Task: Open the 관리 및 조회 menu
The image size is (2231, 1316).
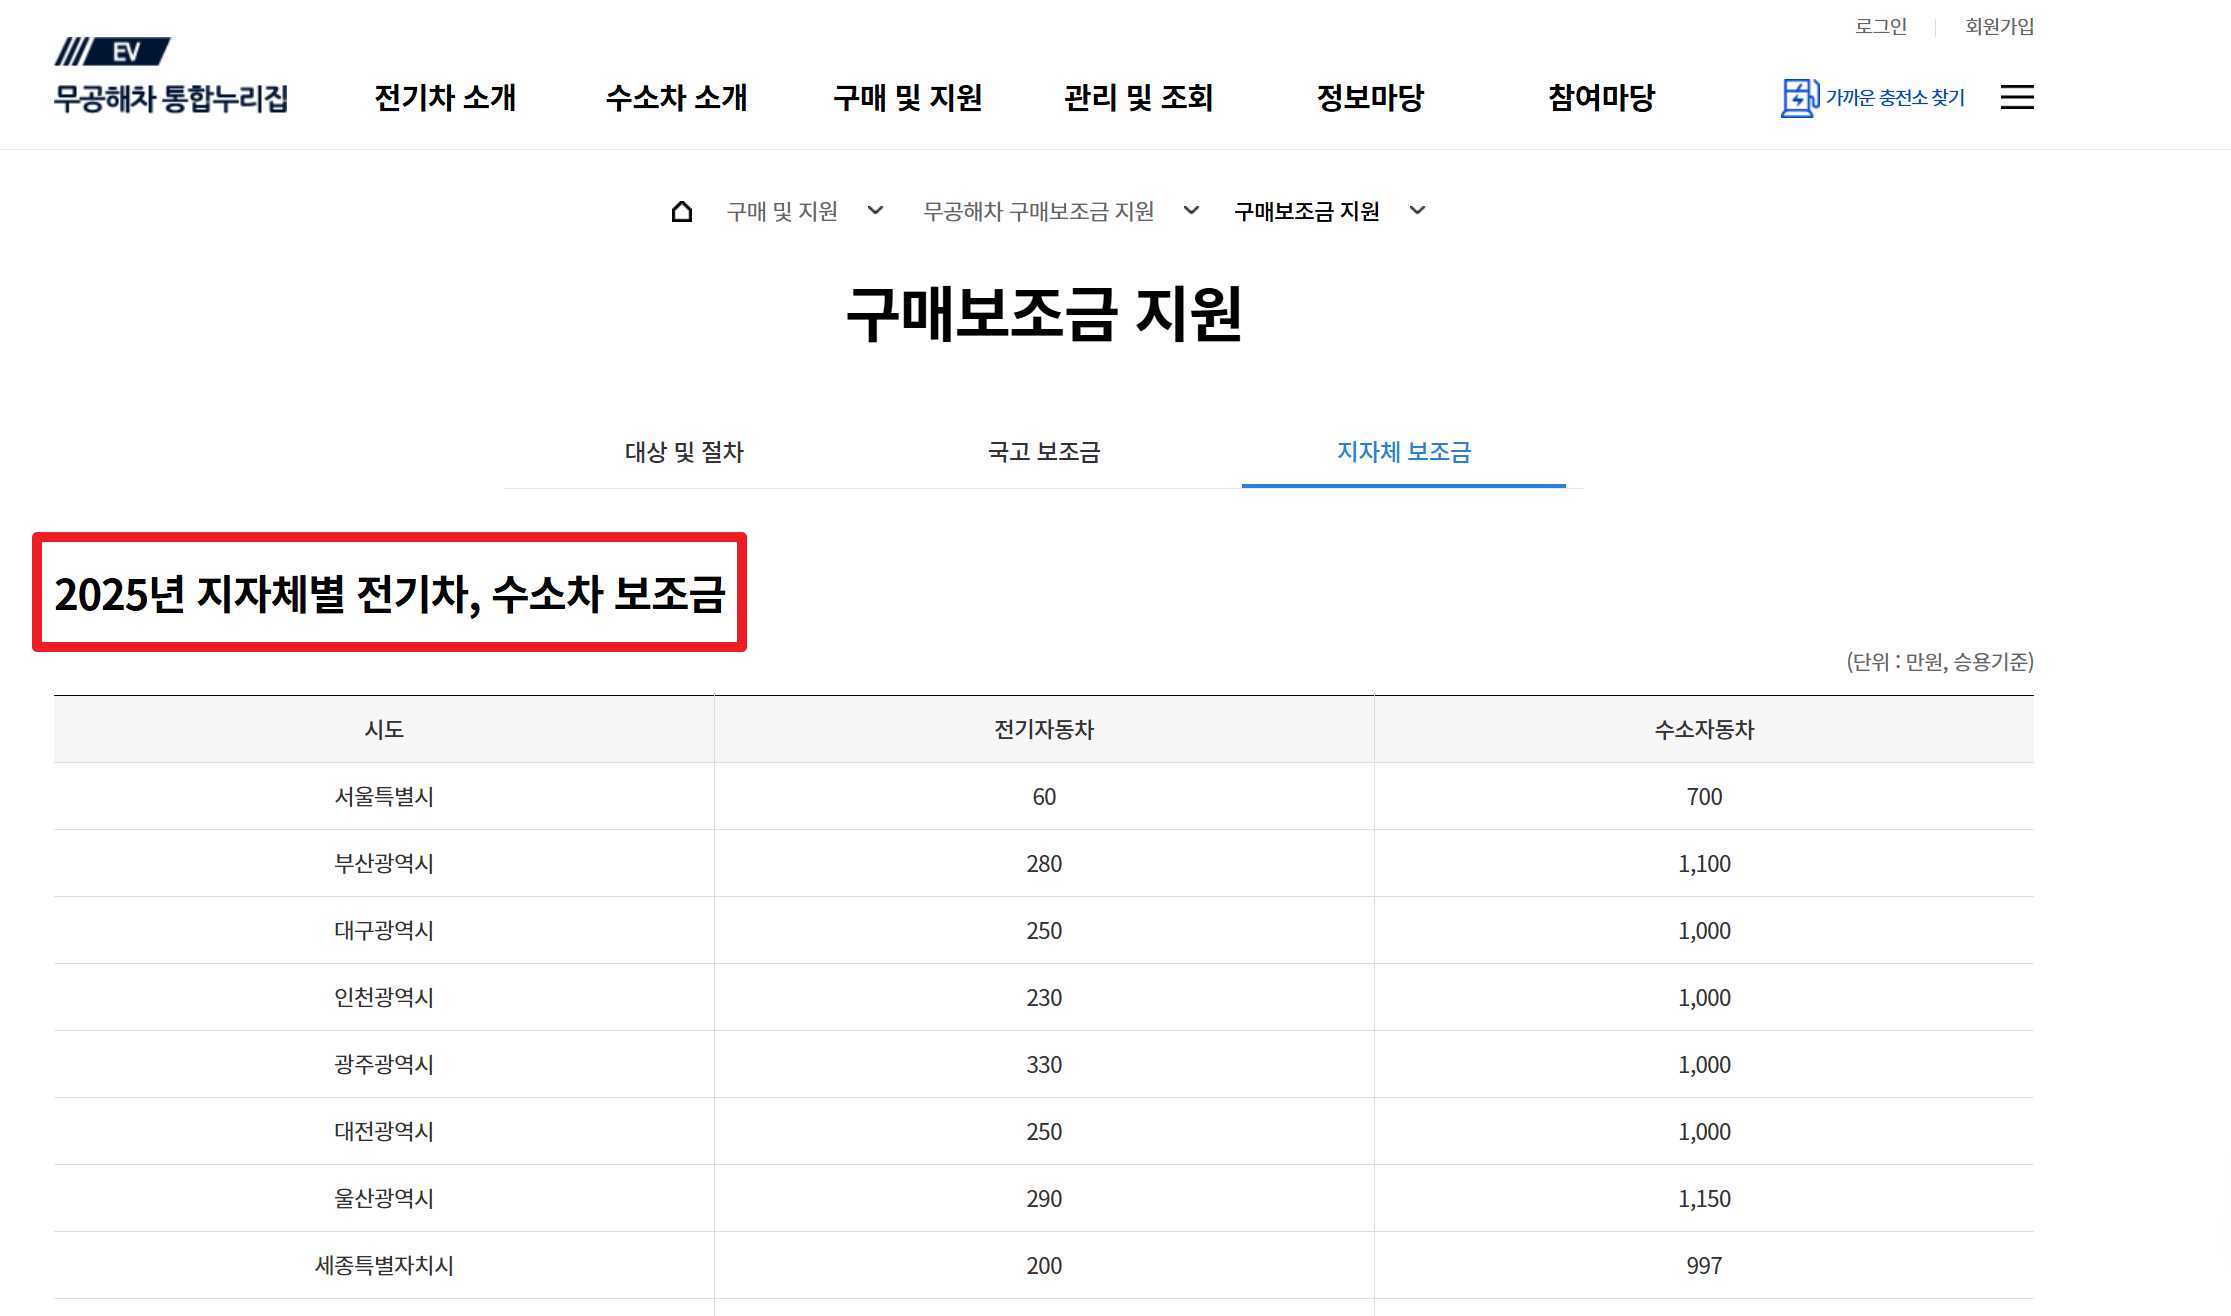Action: tap(1139, 98)
